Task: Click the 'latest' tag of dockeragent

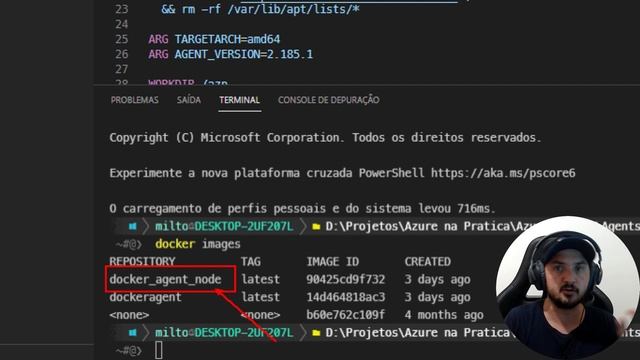Action: [260, 297]
